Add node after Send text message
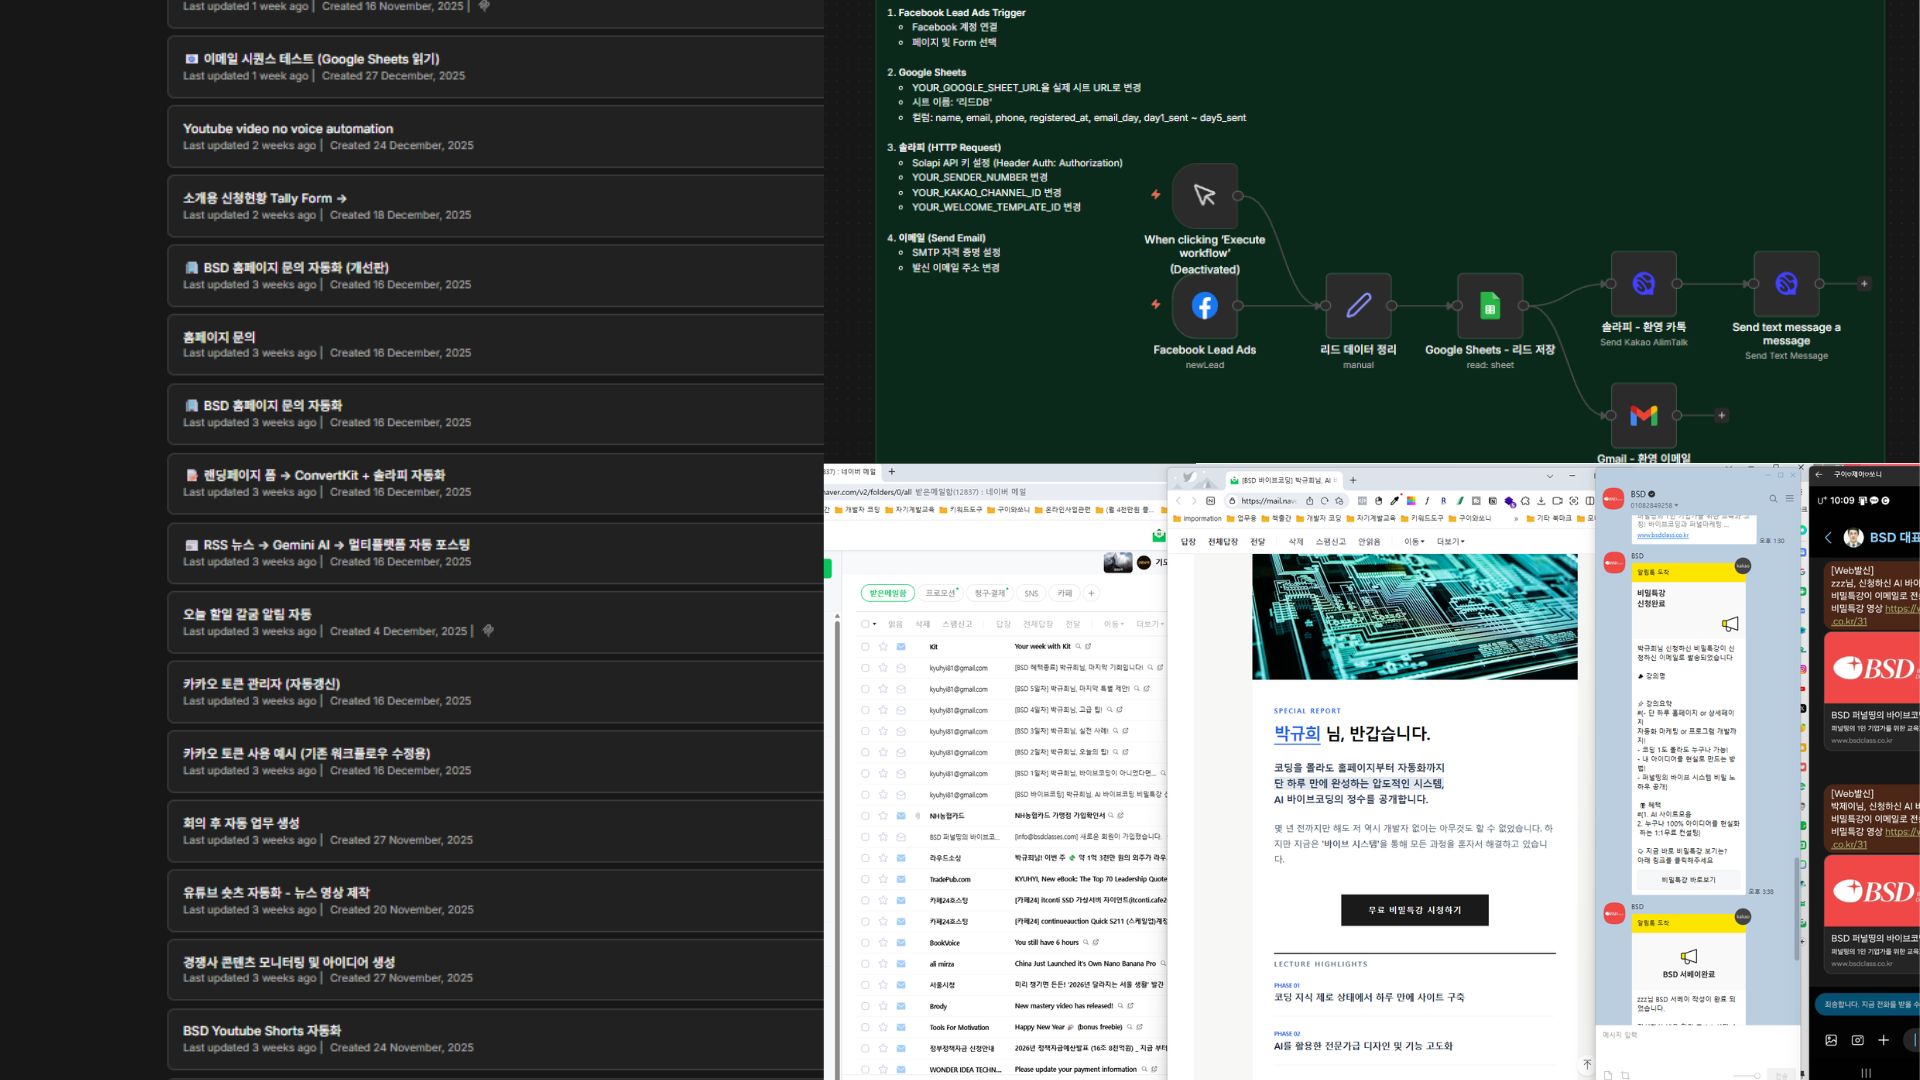Image resolution: width=1920 pixels, height=1080 pixels. coord(1864,284)
